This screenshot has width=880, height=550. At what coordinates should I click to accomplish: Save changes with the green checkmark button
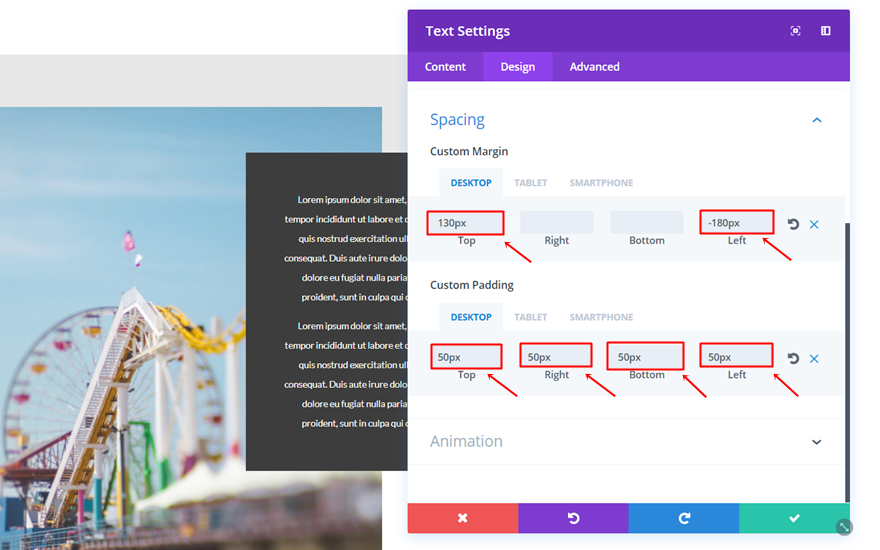click(794, 518)
